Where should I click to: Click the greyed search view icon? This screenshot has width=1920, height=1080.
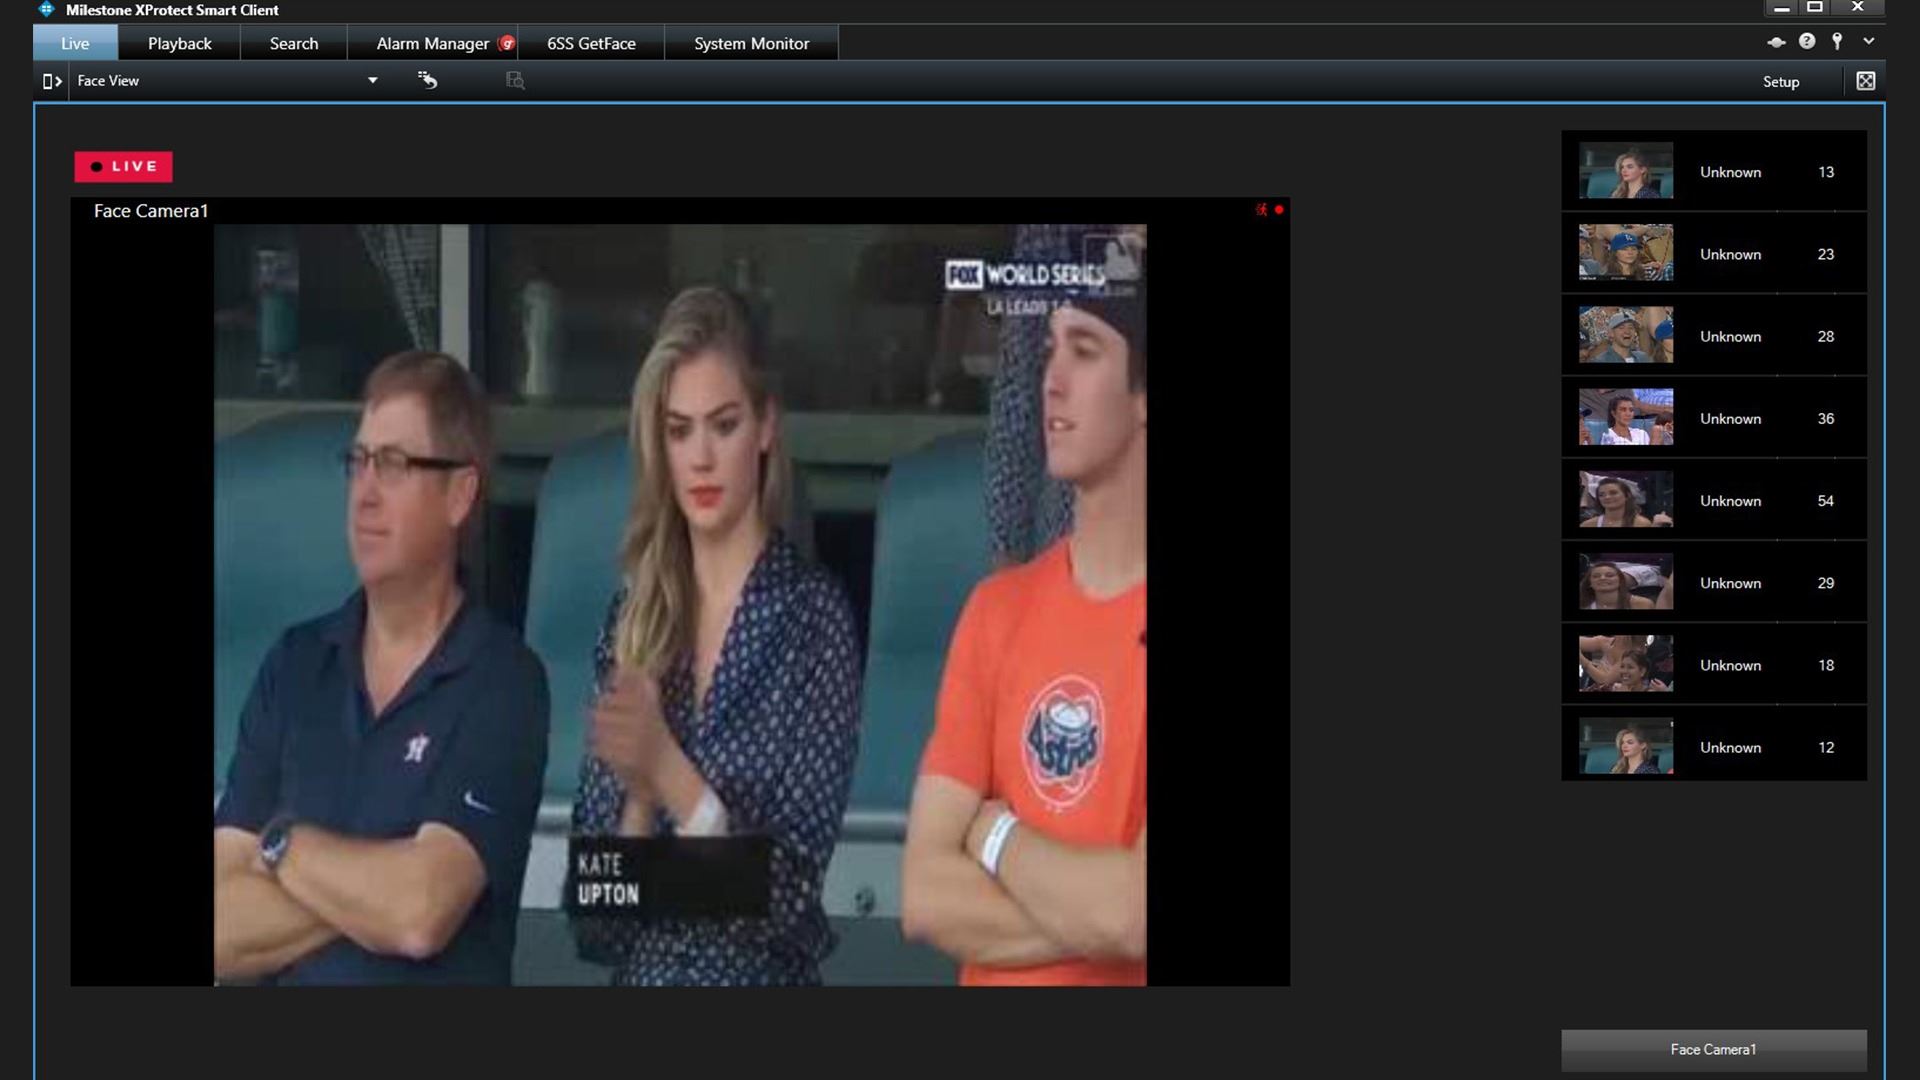pyautogui.click(x=515, y=80)
